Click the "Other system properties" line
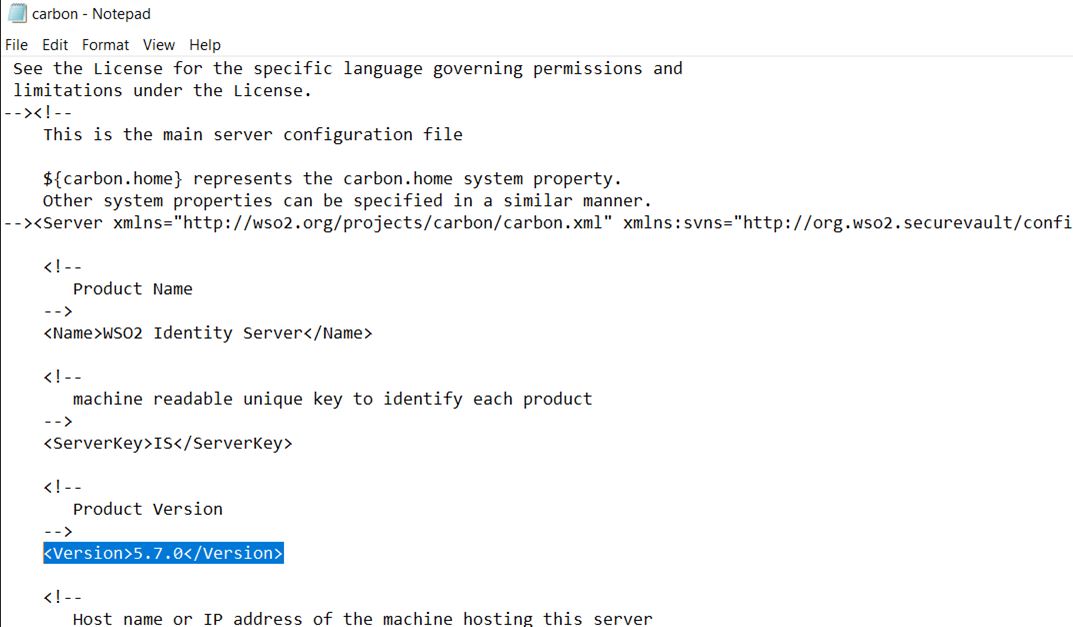 click(x=347, y=201)
